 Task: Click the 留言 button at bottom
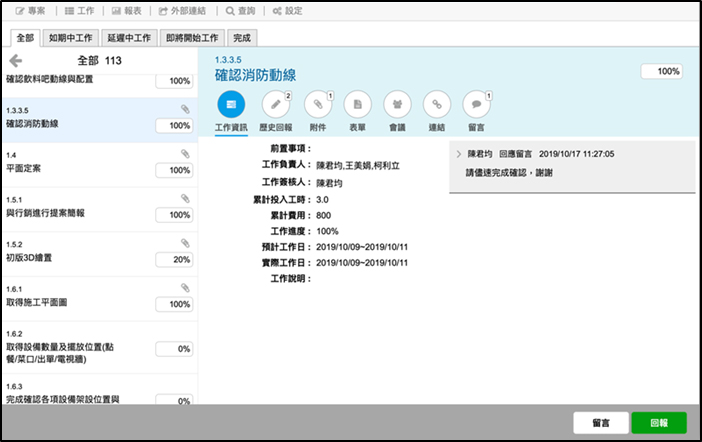tap(600, 422)
